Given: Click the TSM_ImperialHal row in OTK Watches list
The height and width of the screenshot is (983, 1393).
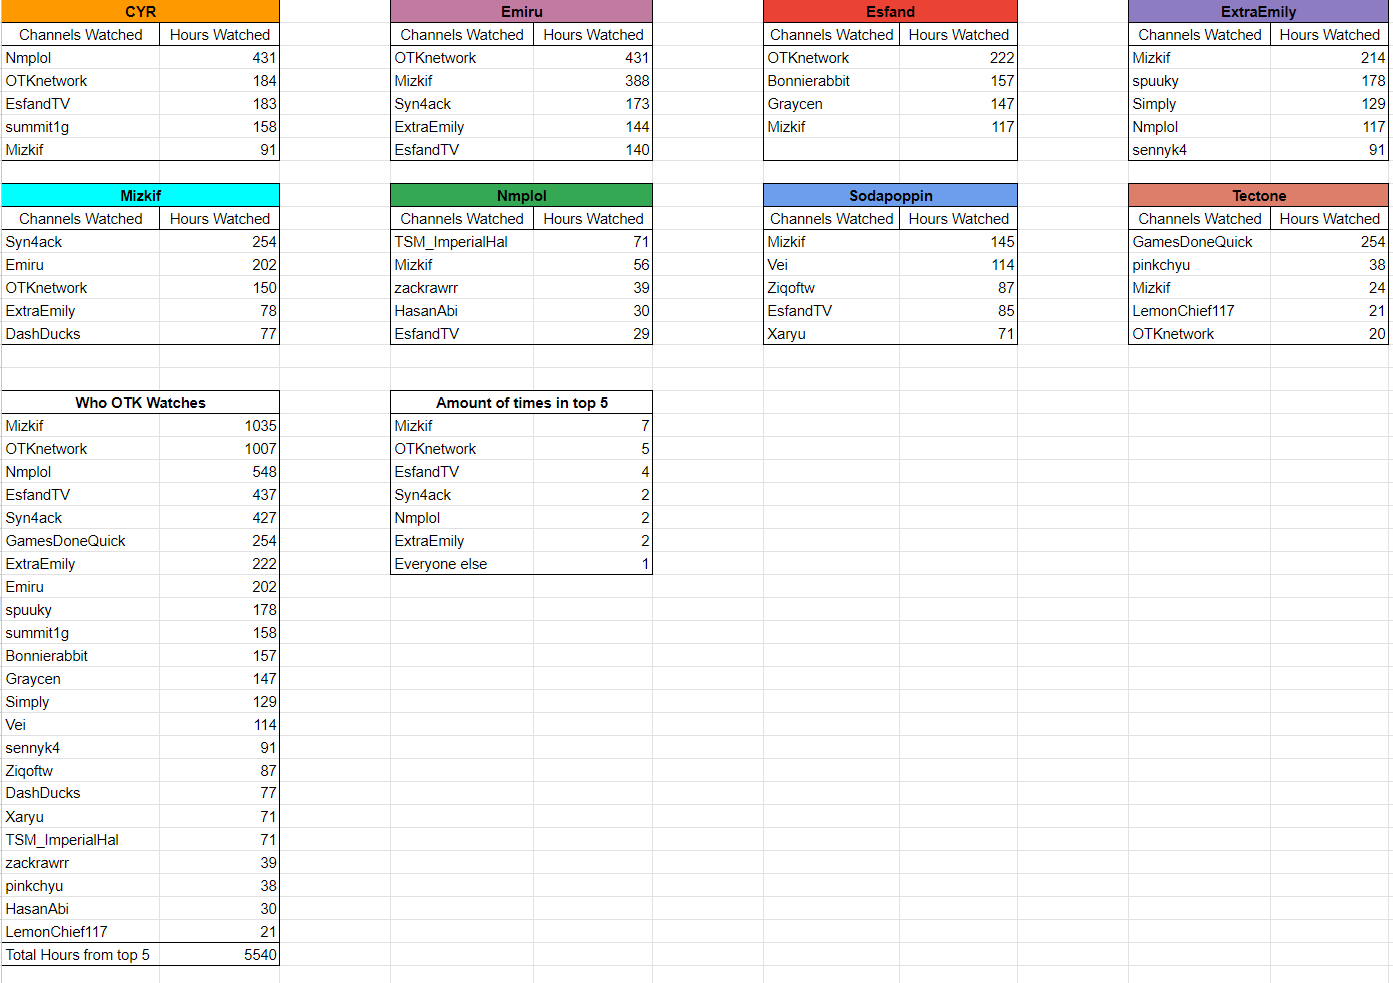Looking at the screenshot, I should [x=140, y=839].
